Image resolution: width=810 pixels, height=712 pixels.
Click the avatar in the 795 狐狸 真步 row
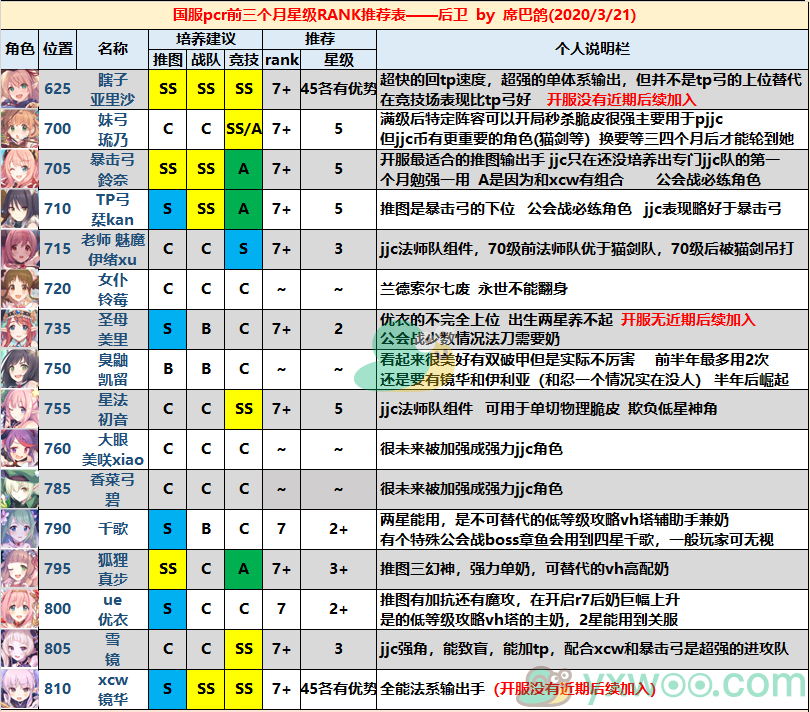click(20, 569)
